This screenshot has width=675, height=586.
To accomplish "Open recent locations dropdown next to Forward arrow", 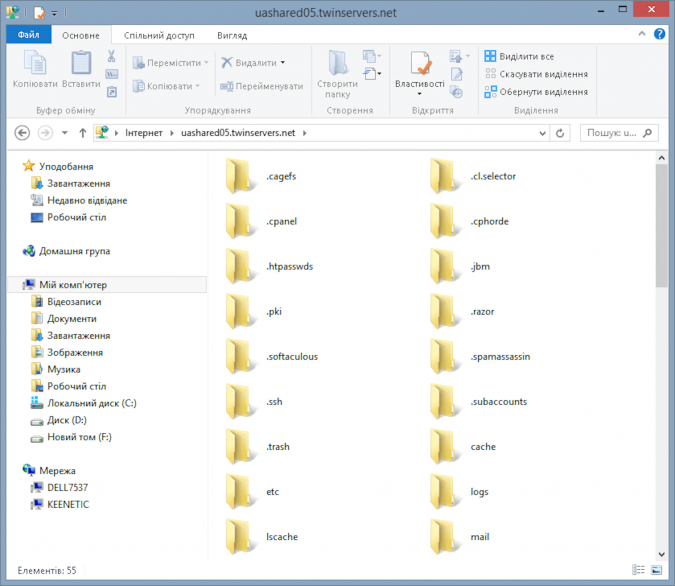I will coord(64,132).
